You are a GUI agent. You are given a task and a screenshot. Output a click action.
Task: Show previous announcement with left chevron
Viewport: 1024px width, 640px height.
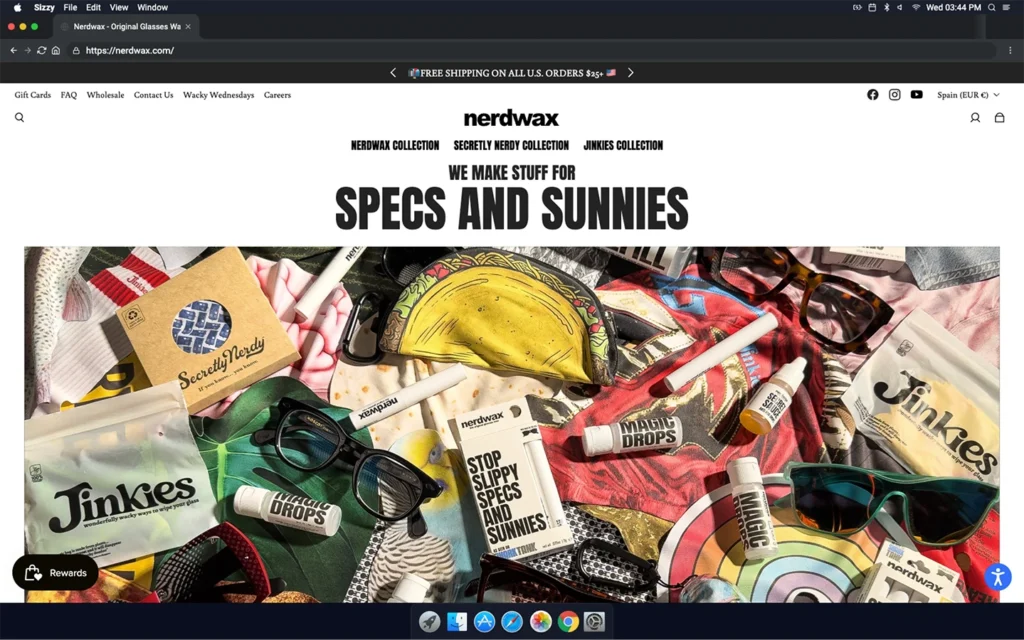point(393,73)
